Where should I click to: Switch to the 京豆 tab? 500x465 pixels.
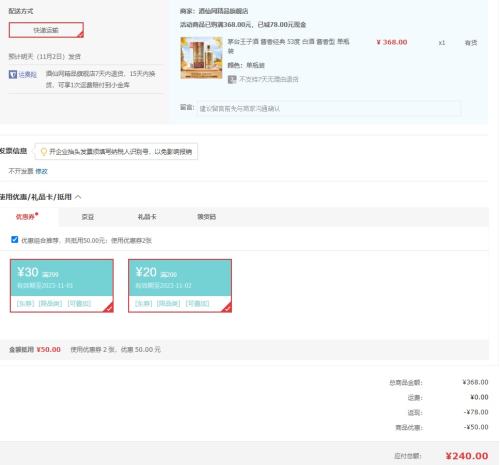coord(88,217)
